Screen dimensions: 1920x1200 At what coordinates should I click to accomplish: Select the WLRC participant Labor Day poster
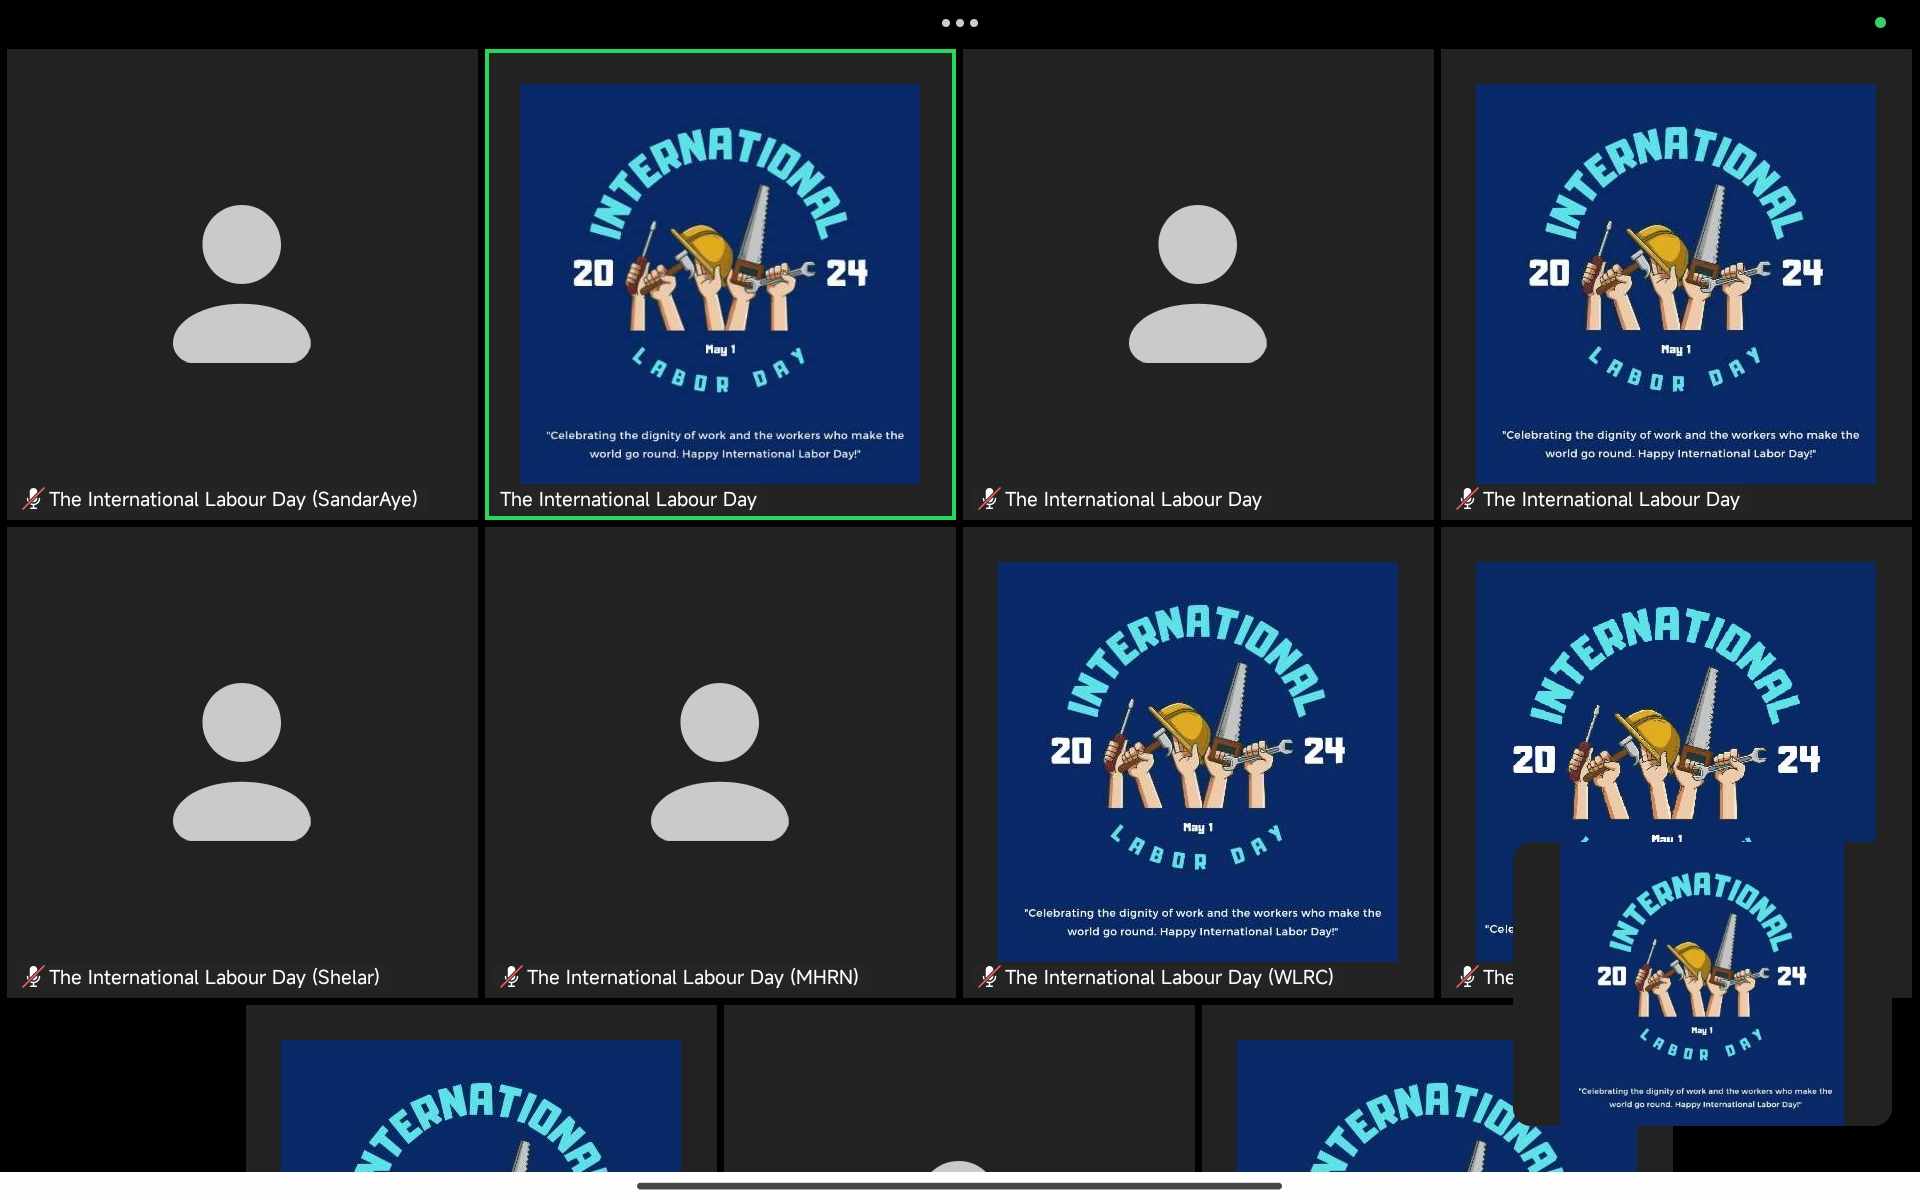[1198, 762]
